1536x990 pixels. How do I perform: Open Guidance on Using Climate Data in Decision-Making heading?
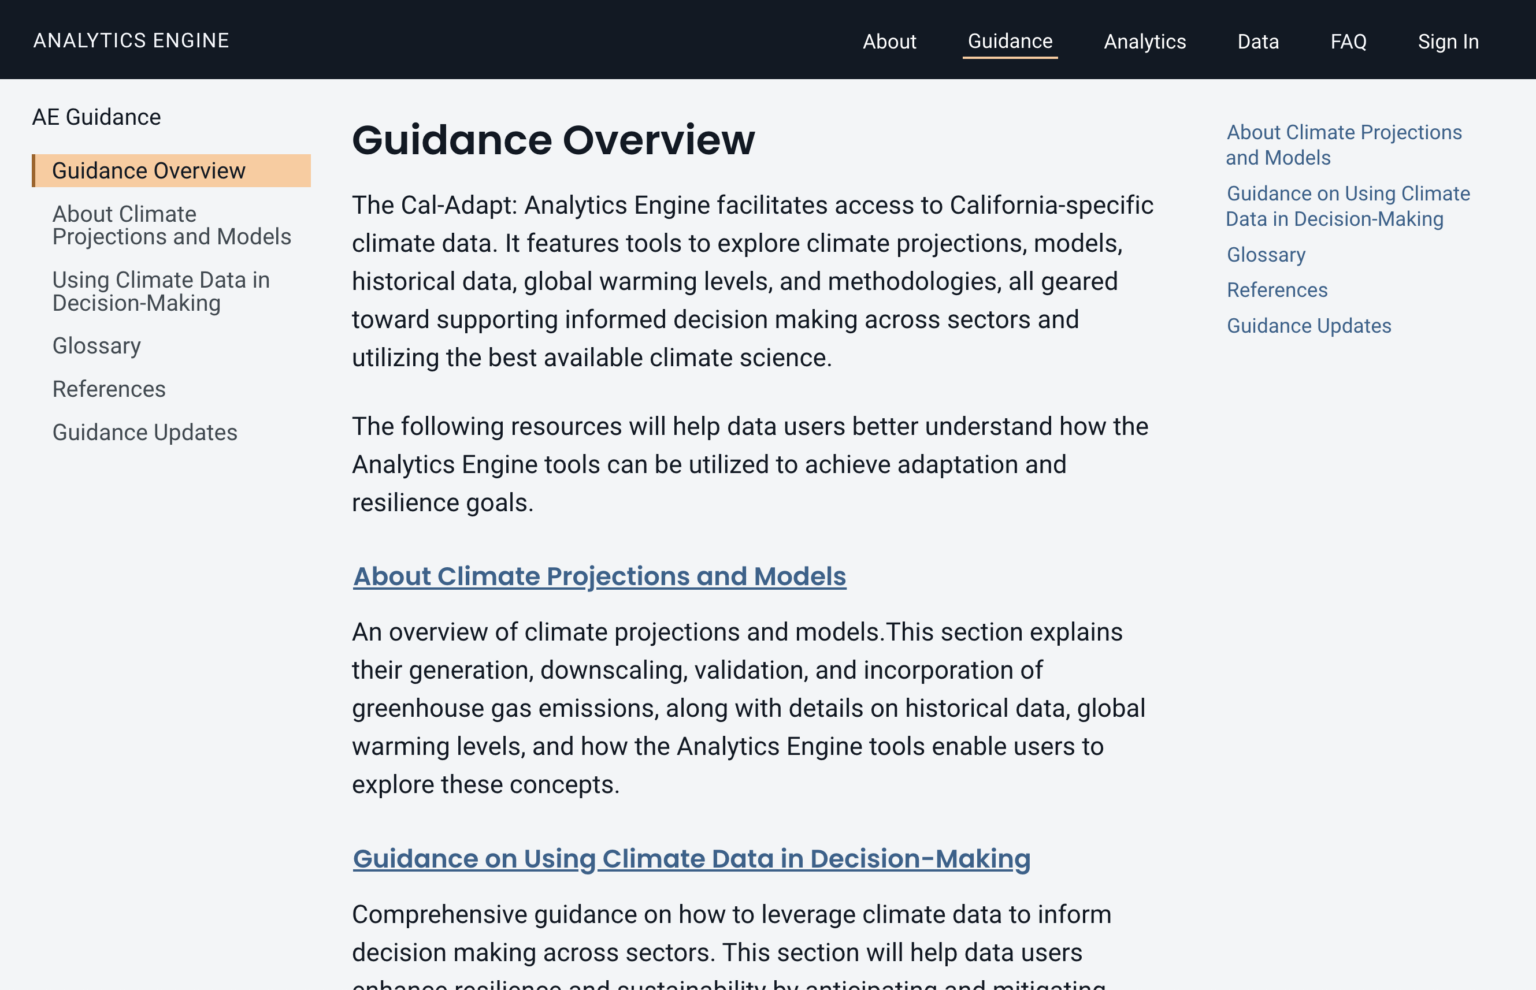click(x=691, y=858)
